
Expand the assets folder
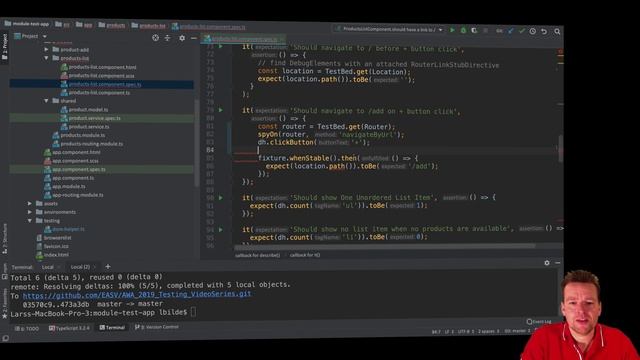click(30, 203)
